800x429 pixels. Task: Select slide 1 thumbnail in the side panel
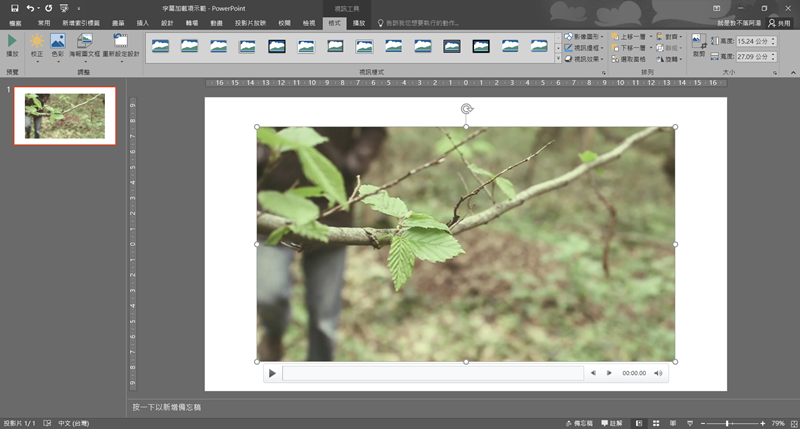click(65, 115)
